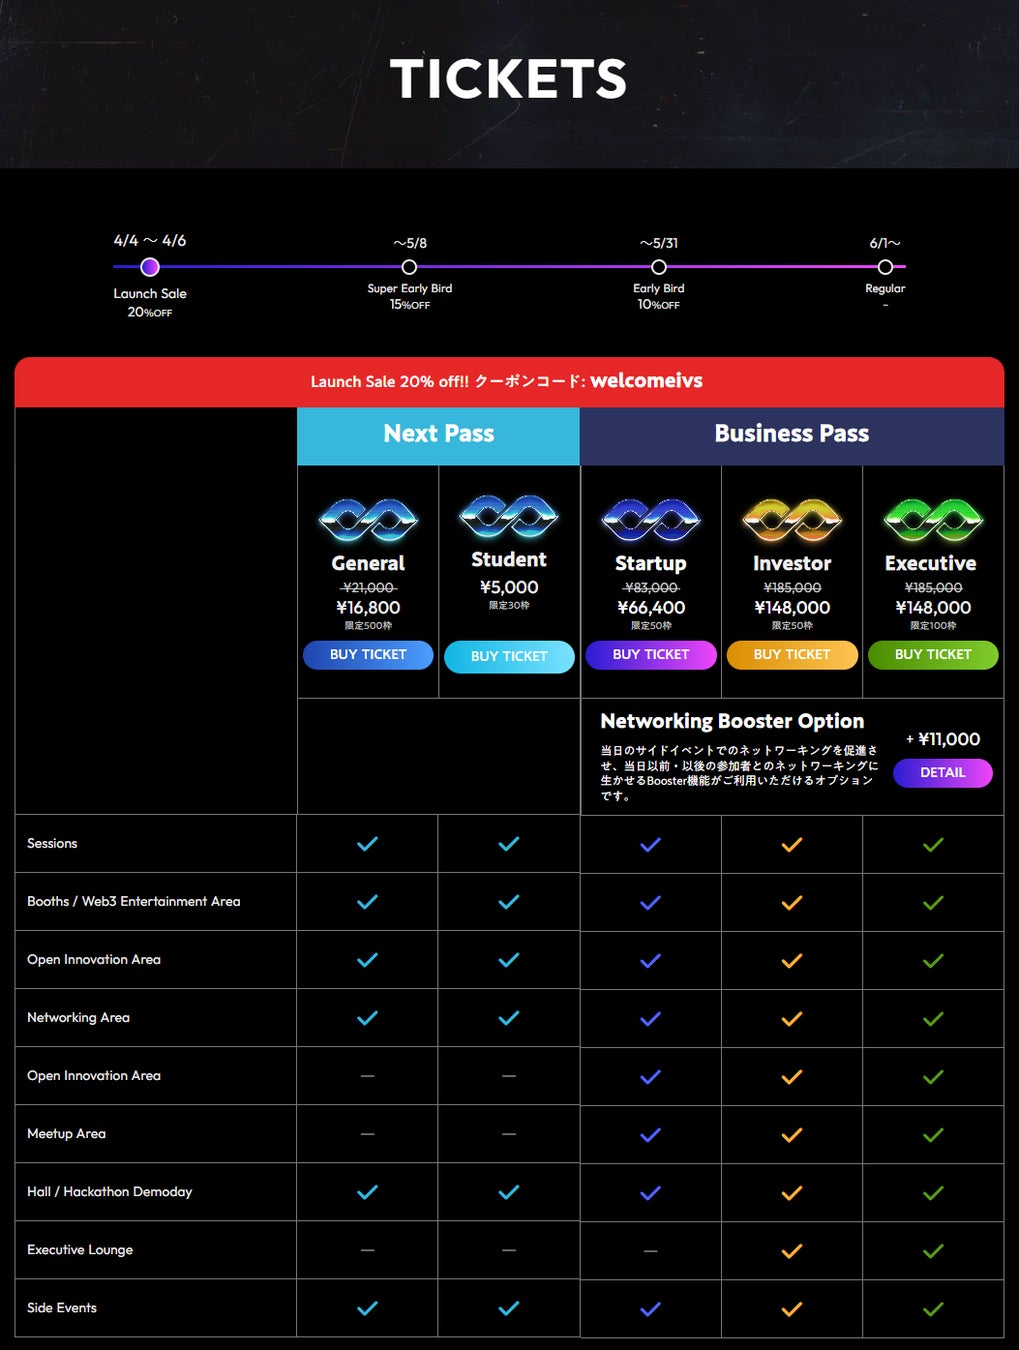Click the Student pass infinity logo icon
The height and width of the screenshot is (1350, 1019).
point(509,515)
